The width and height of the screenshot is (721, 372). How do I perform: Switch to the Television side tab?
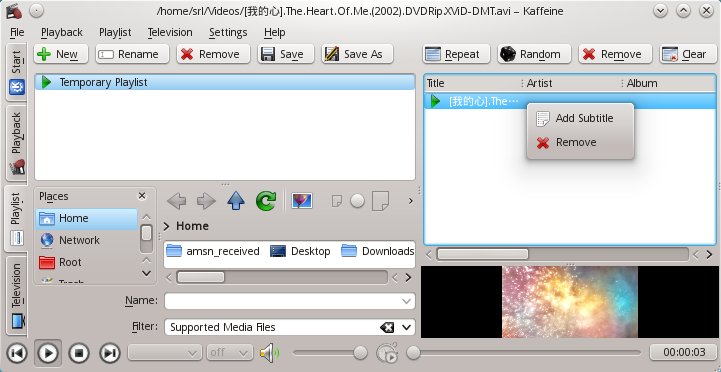tap(17, 296)
